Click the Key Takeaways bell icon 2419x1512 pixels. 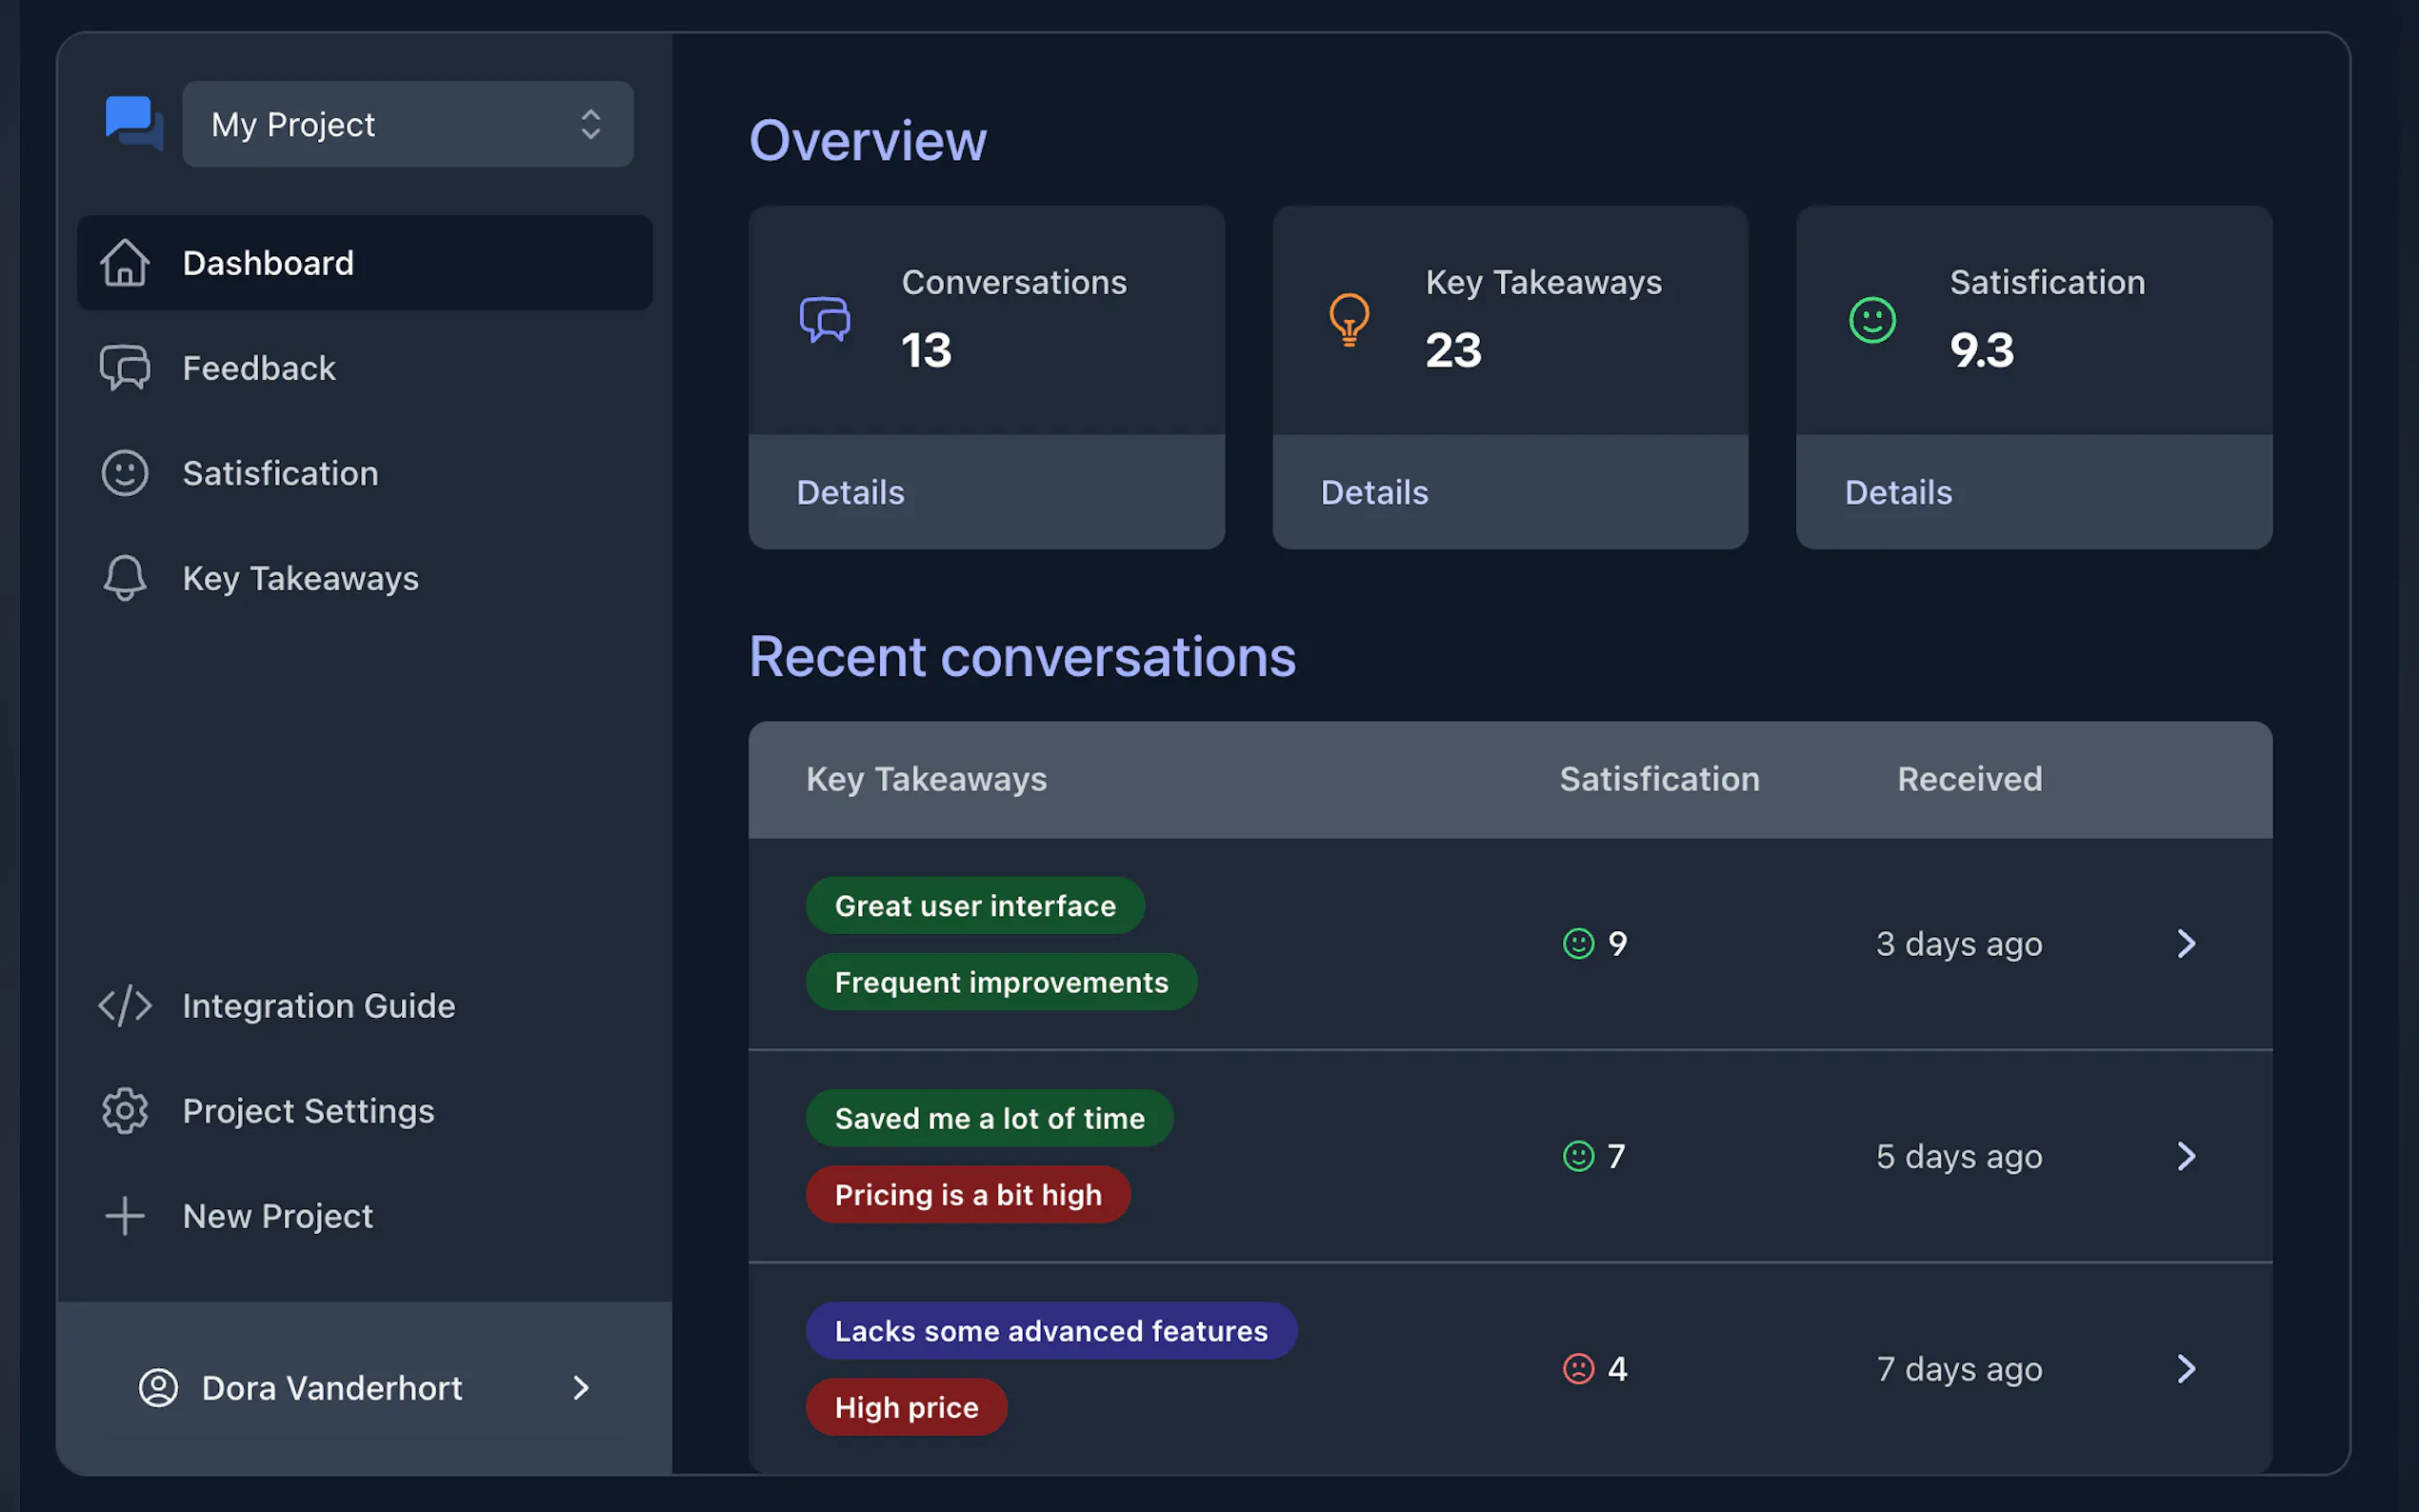[x=125, y=578]
